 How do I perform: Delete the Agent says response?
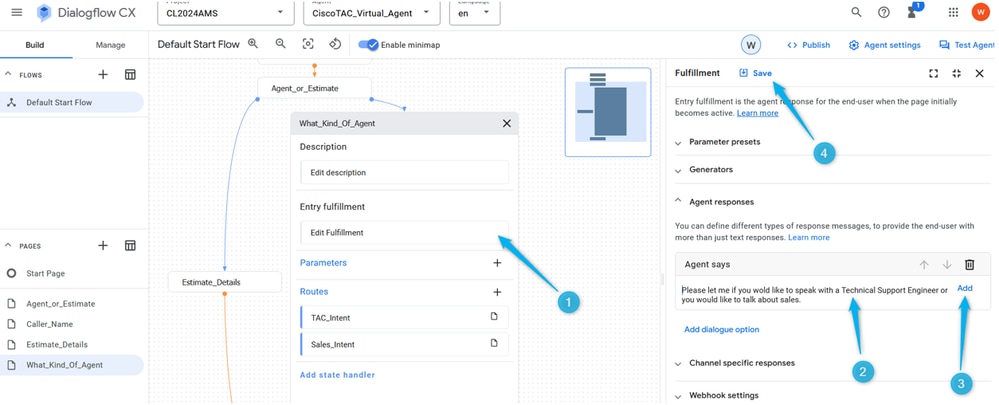point(969,264)
